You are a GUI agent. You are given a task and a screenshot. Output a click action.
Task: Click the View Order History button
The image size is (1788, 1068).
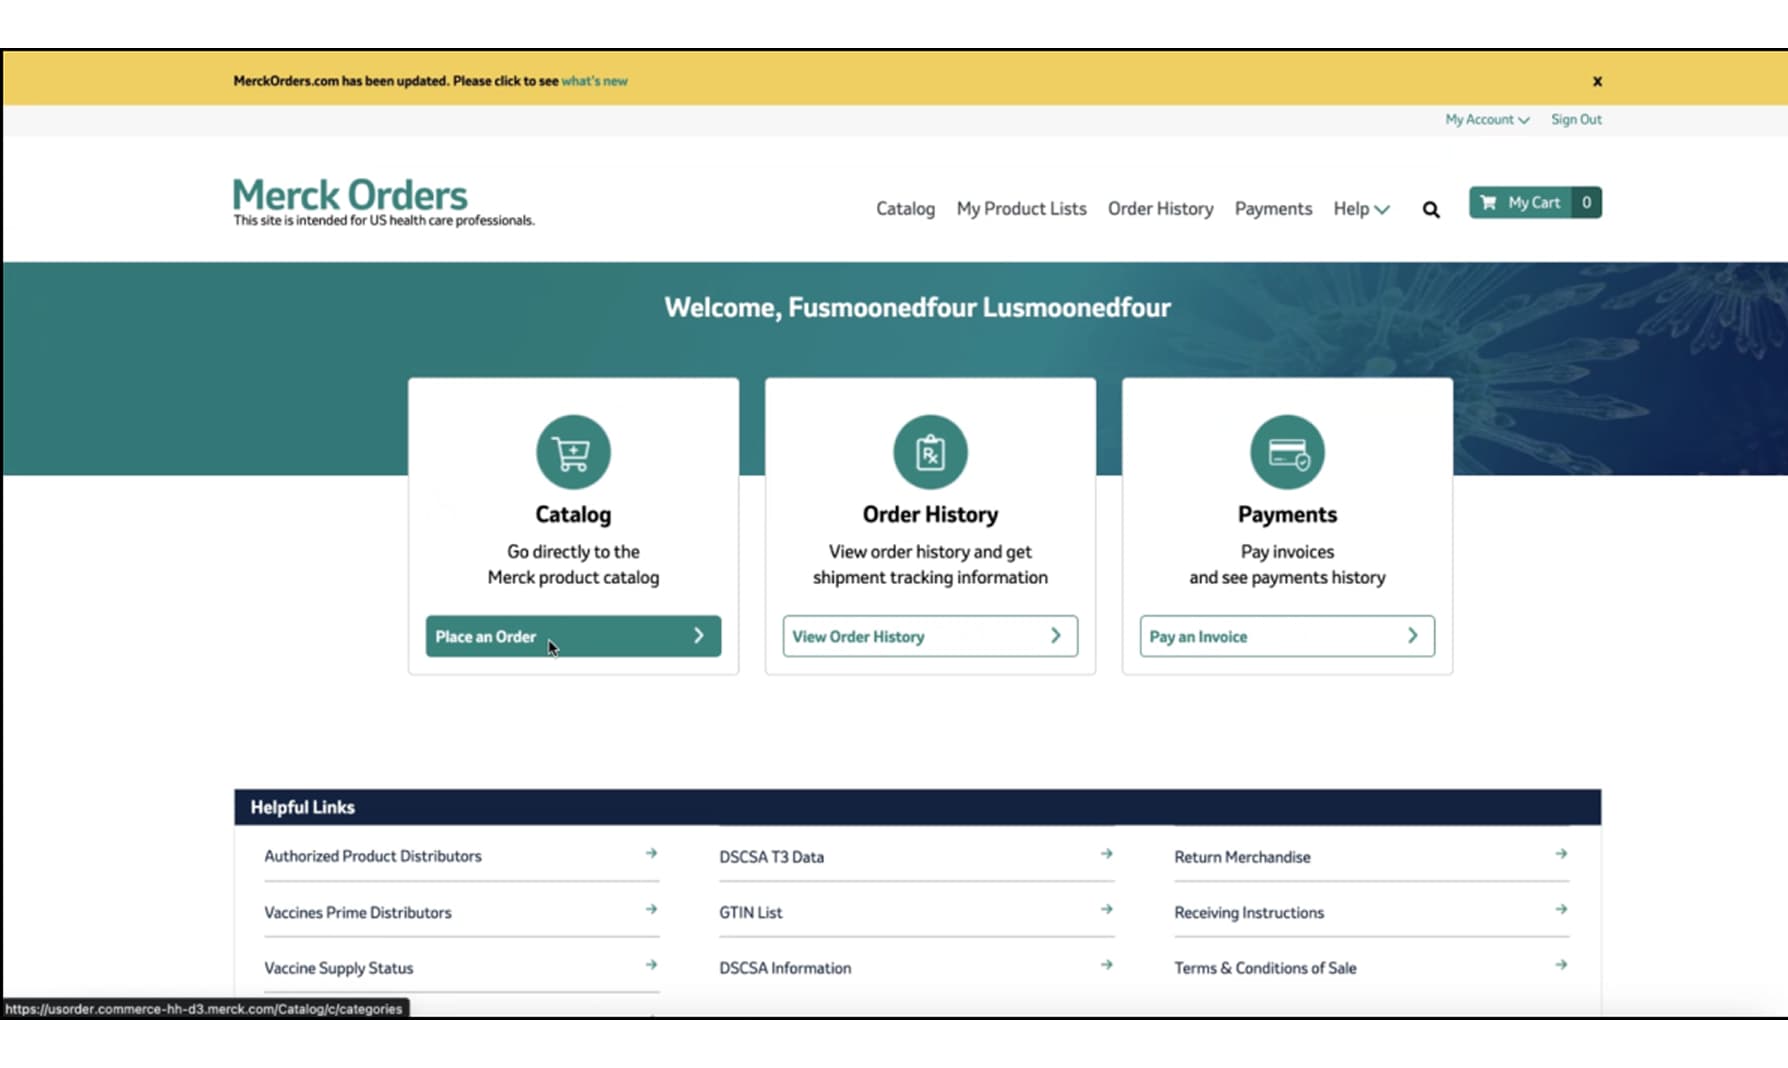[930, 636]
